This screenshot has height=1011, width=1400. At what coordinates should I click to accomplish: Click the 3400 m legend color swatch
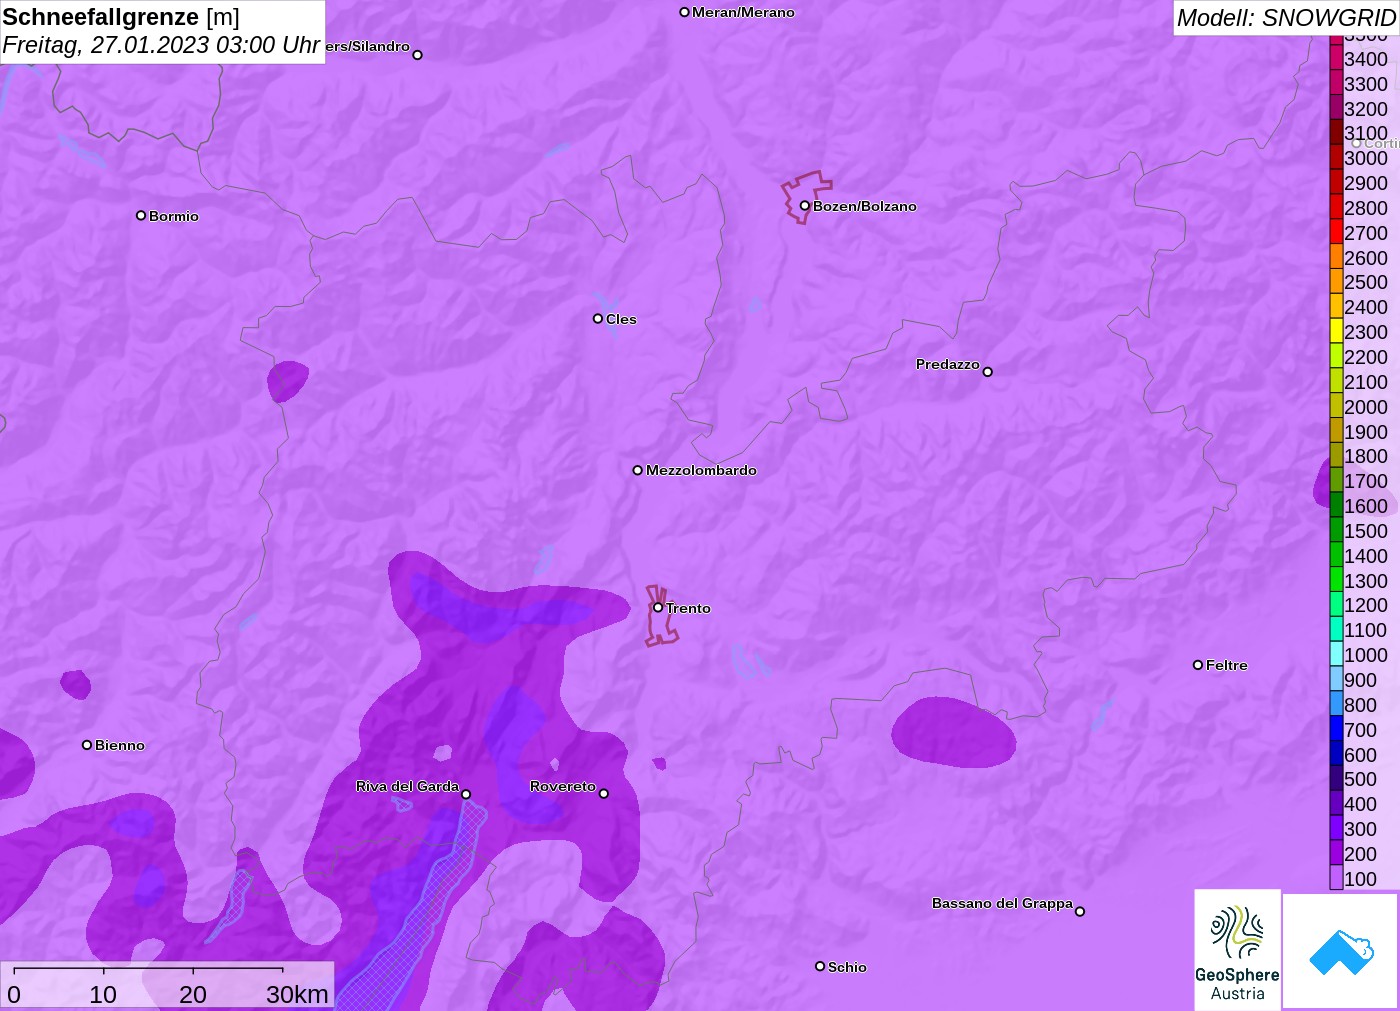[x=1336, y=58]
